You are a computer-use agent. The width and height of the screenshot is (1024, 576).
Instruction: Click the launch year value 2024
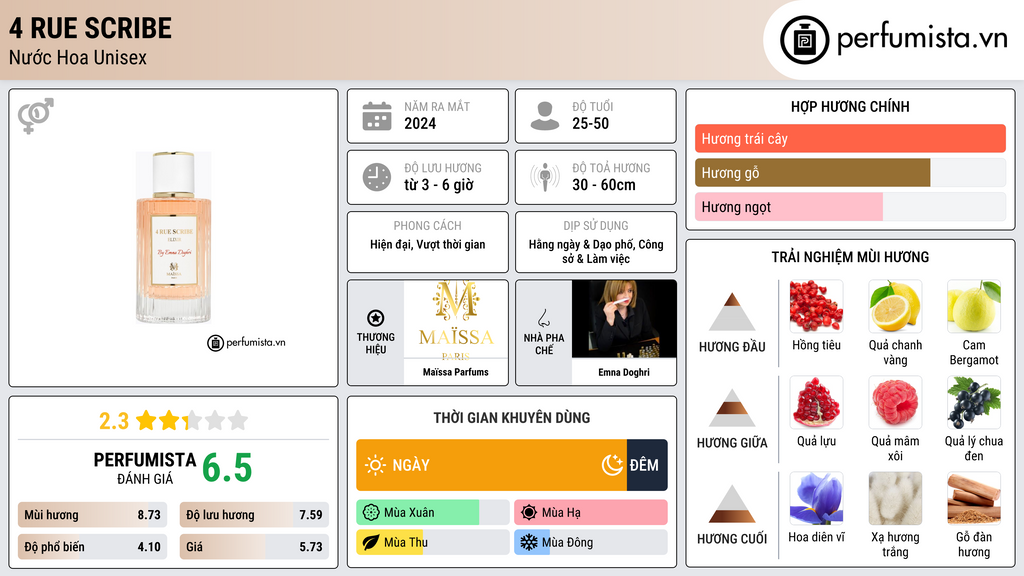click(420, 123)
